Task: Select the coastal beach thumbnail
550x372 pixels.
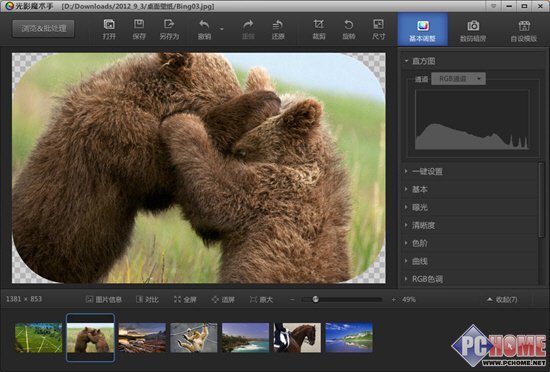Action: point(246,338)
